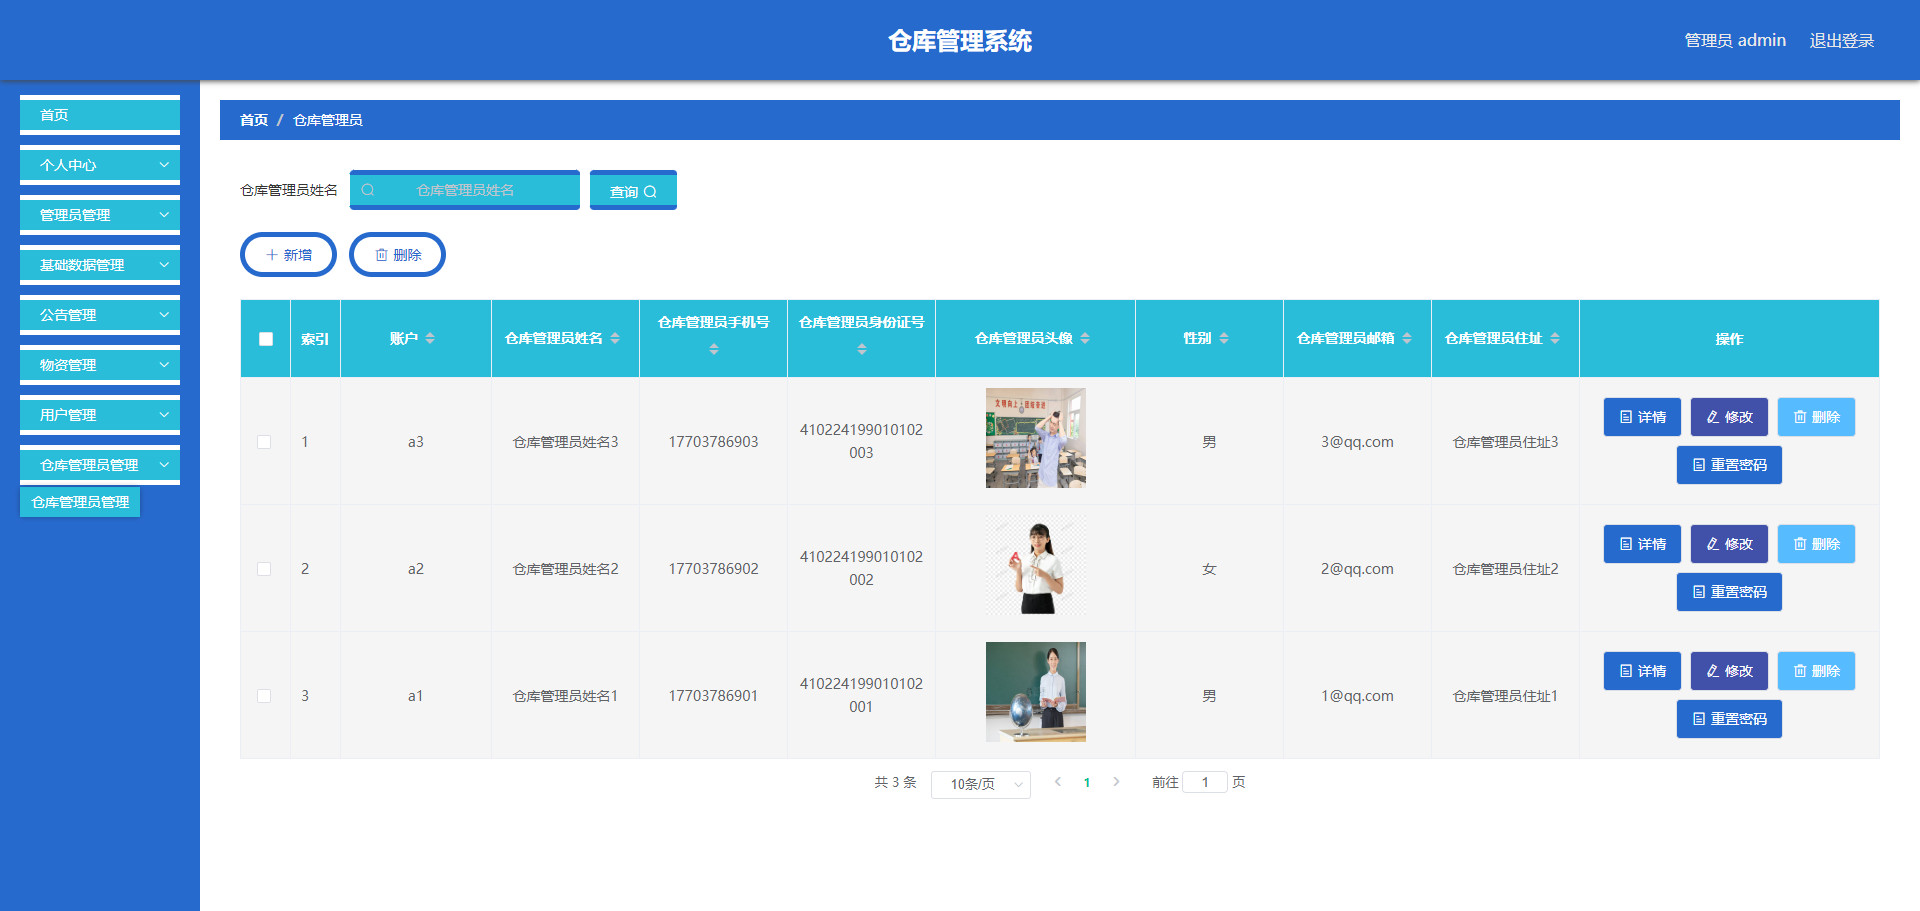Viewport: 1920px width, 911px height.
Task: Check the row for account a3
Action: pos(264,442)
